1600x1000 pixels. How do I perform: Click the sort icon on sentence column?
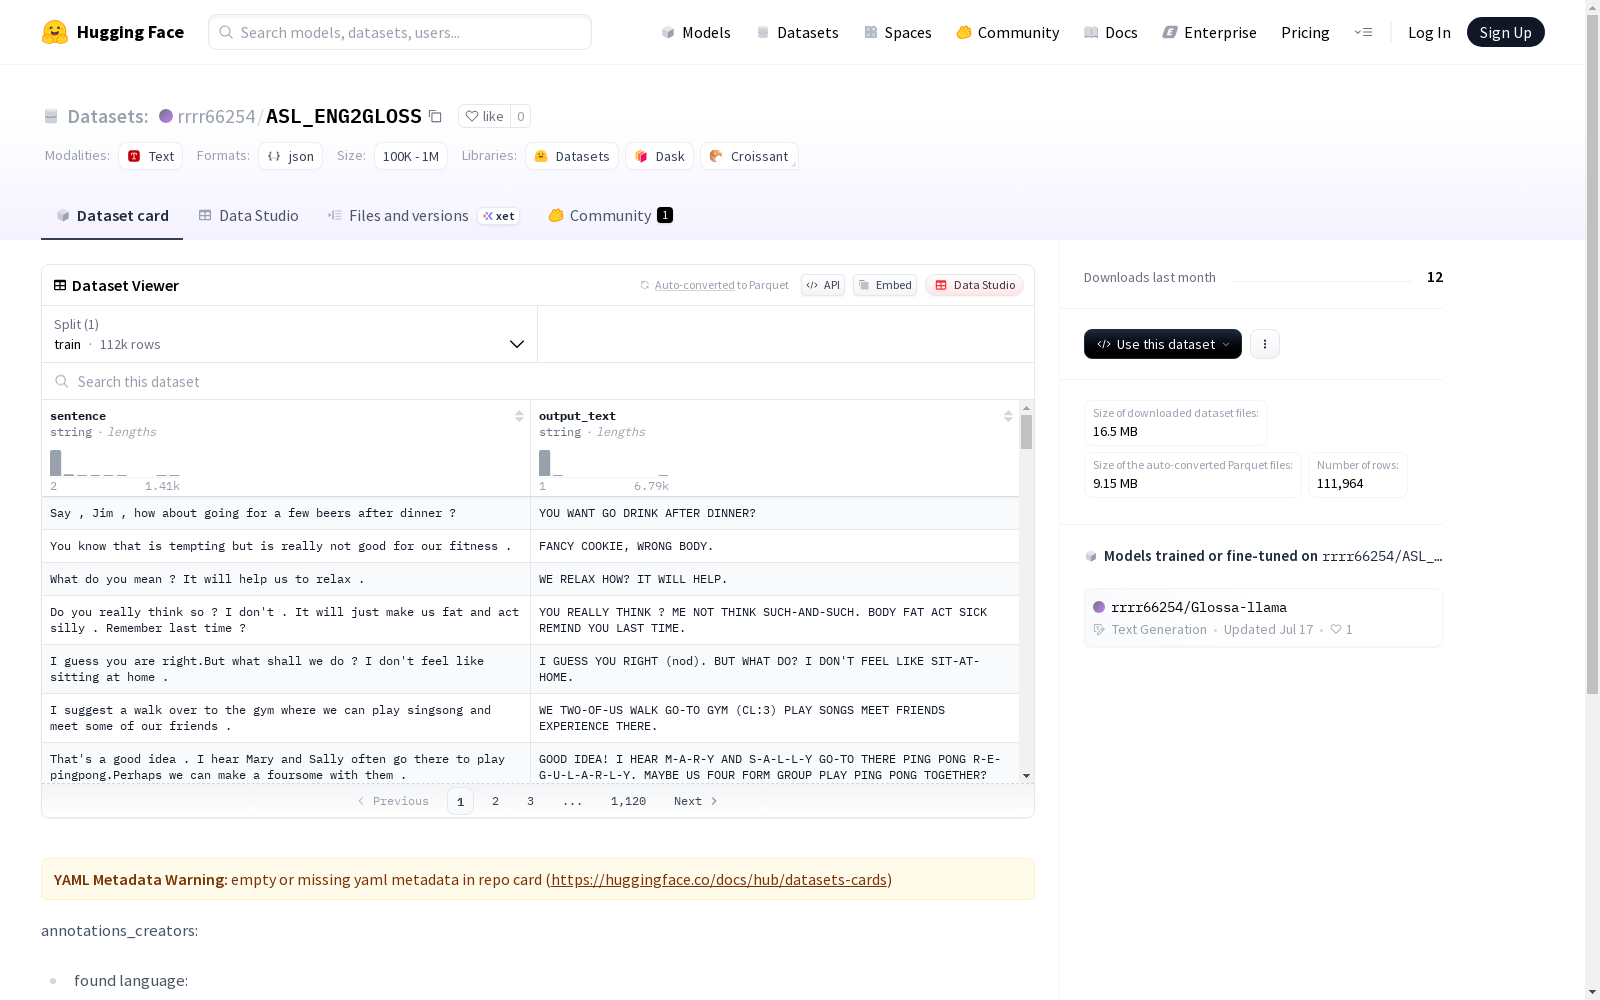(x=519, y=416)
